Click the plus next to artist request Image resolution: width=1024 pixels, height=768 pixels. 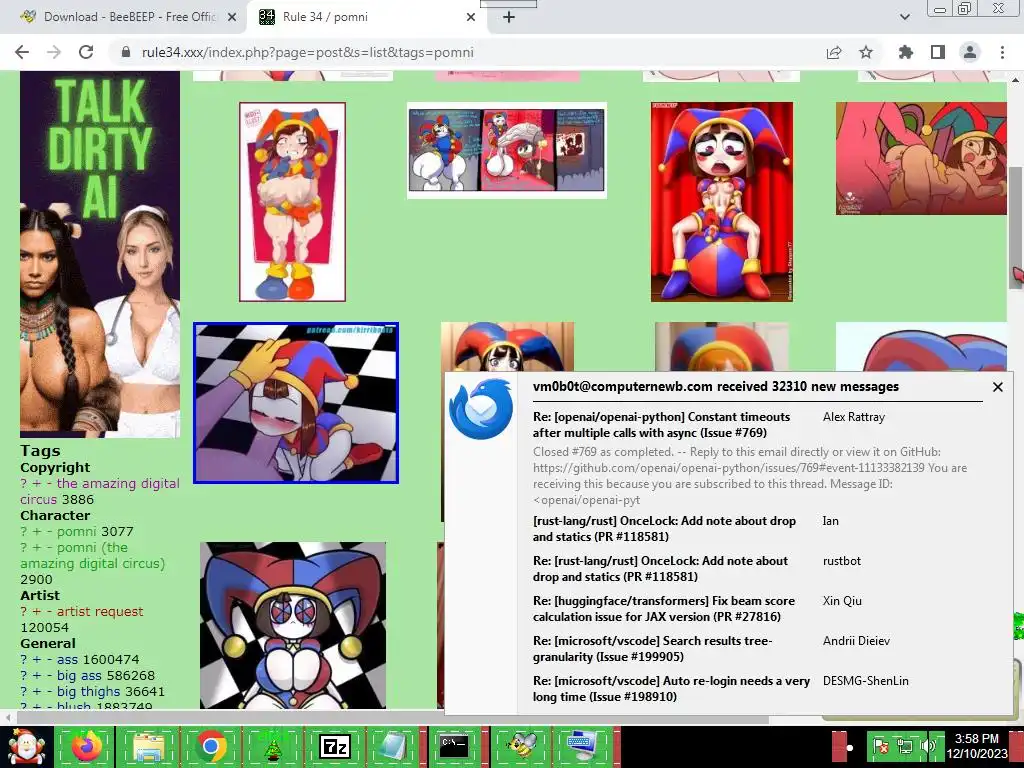tap(37, 611)
